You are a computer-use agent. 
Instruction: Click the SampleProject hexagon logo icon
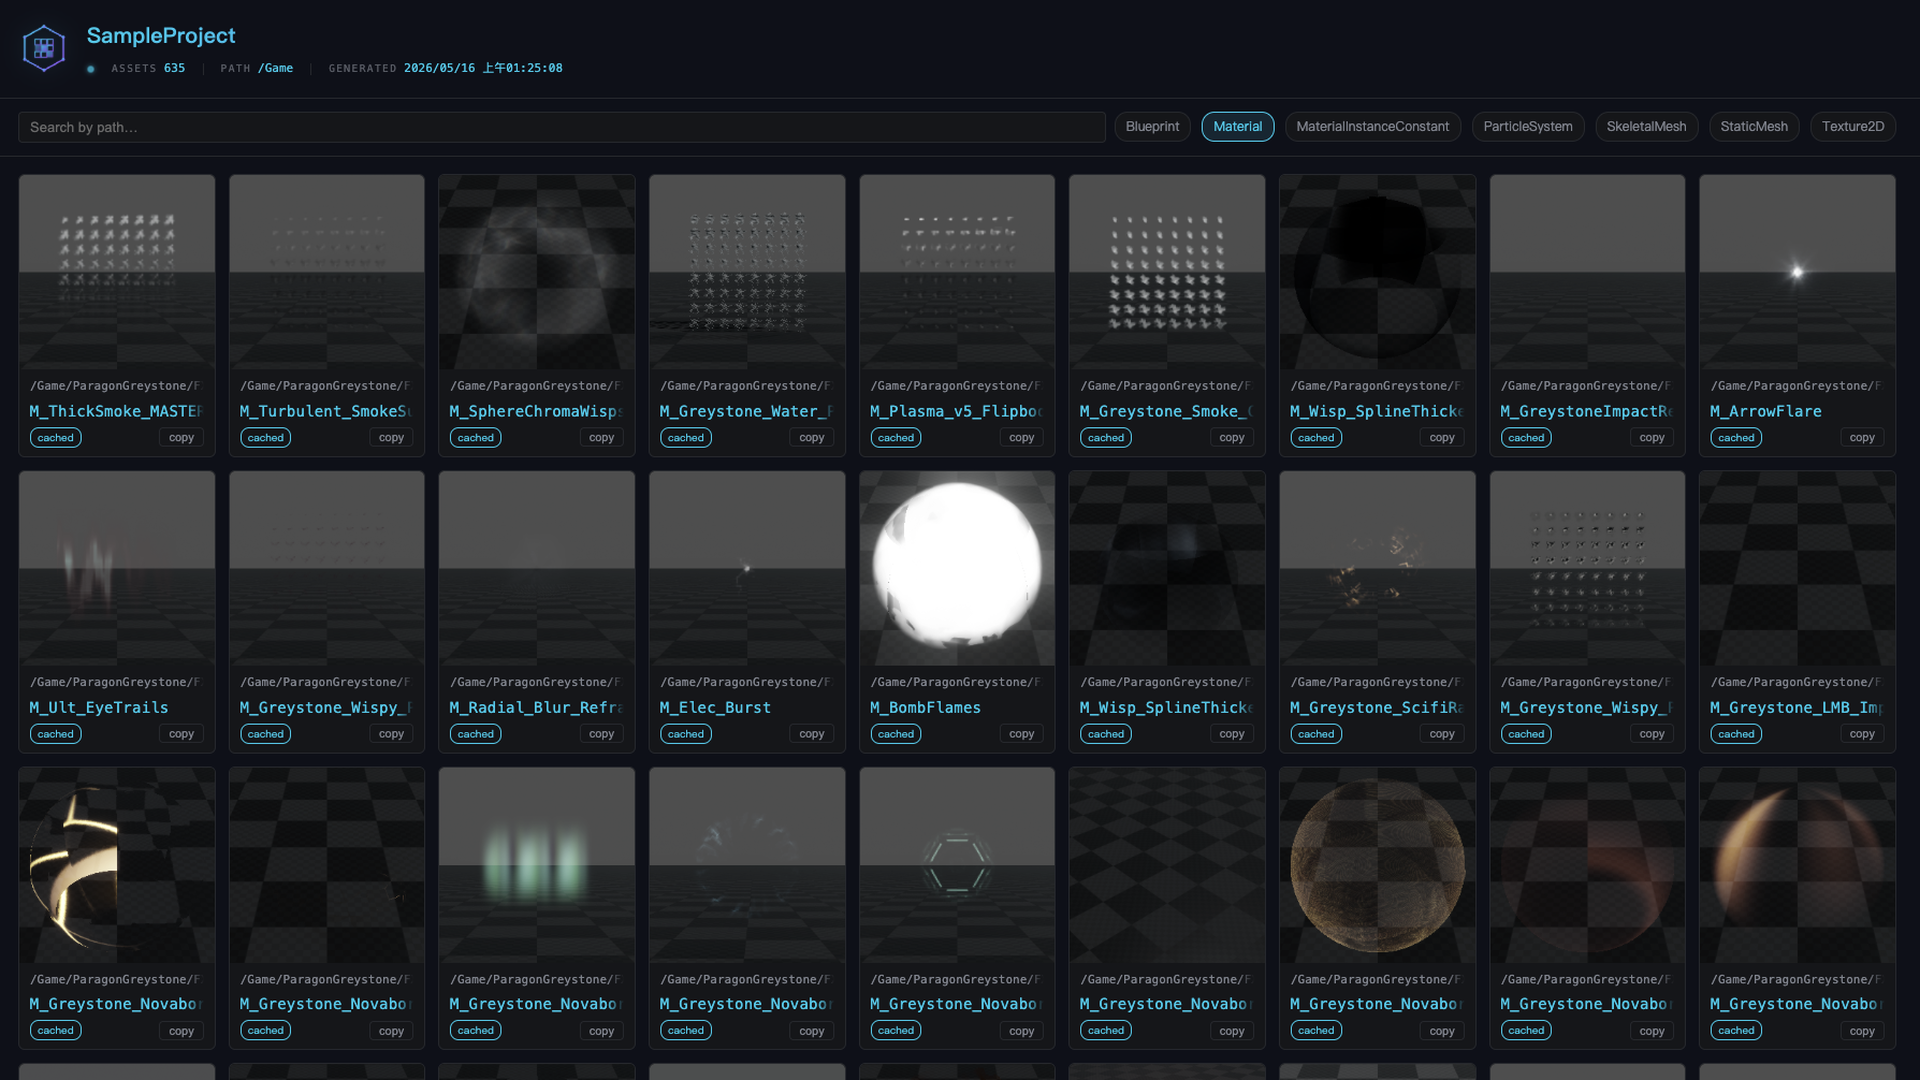pos(44,48)
